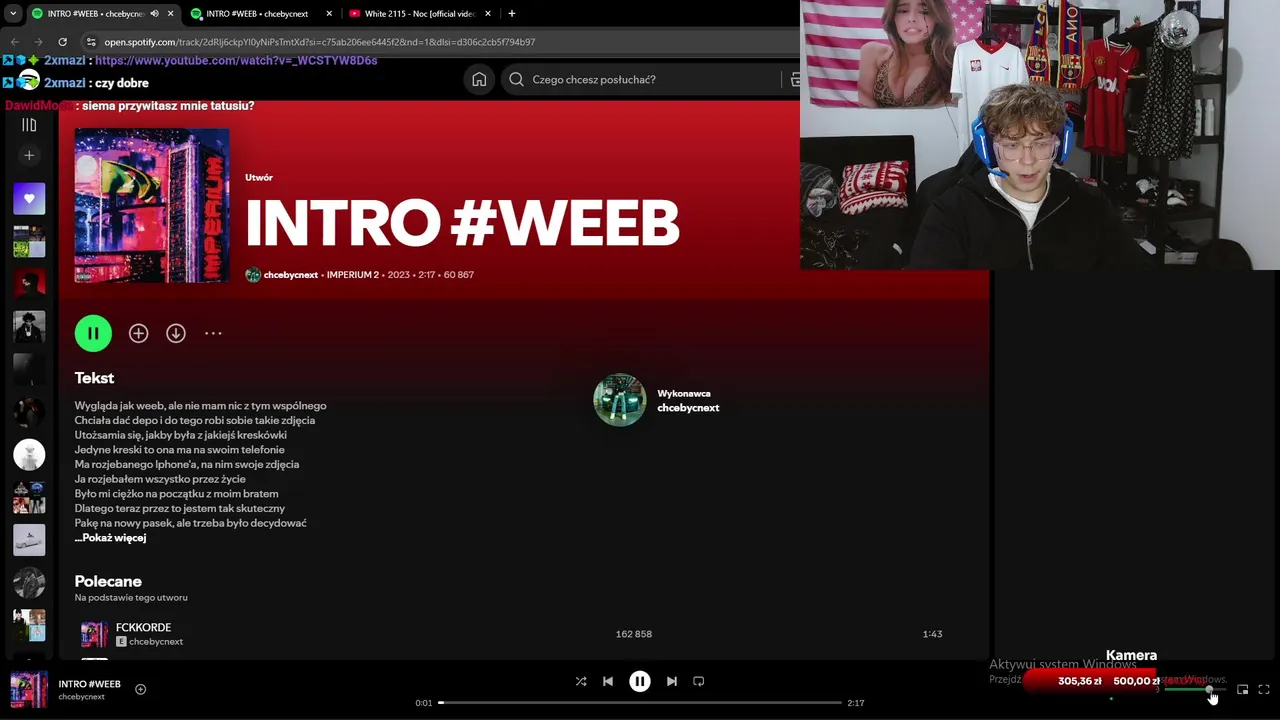
Task: Skip to the next track
Action: tap(672, 681)
